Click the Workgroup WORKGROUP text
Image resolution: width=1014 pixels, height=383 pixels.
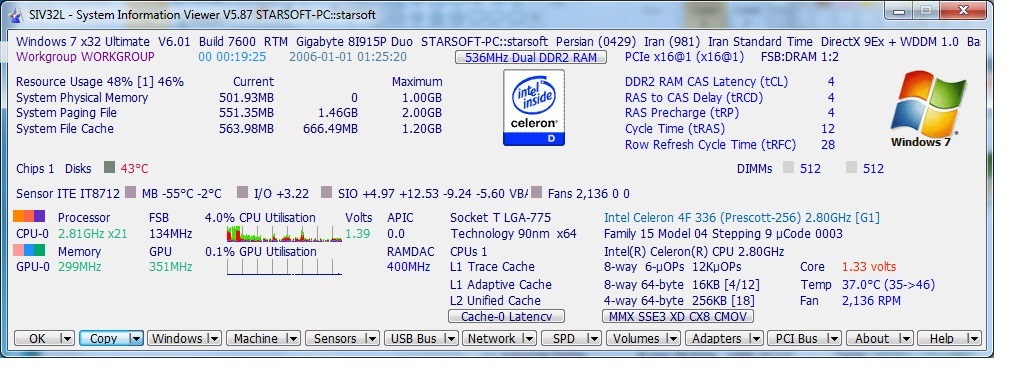tap(85, 57)
